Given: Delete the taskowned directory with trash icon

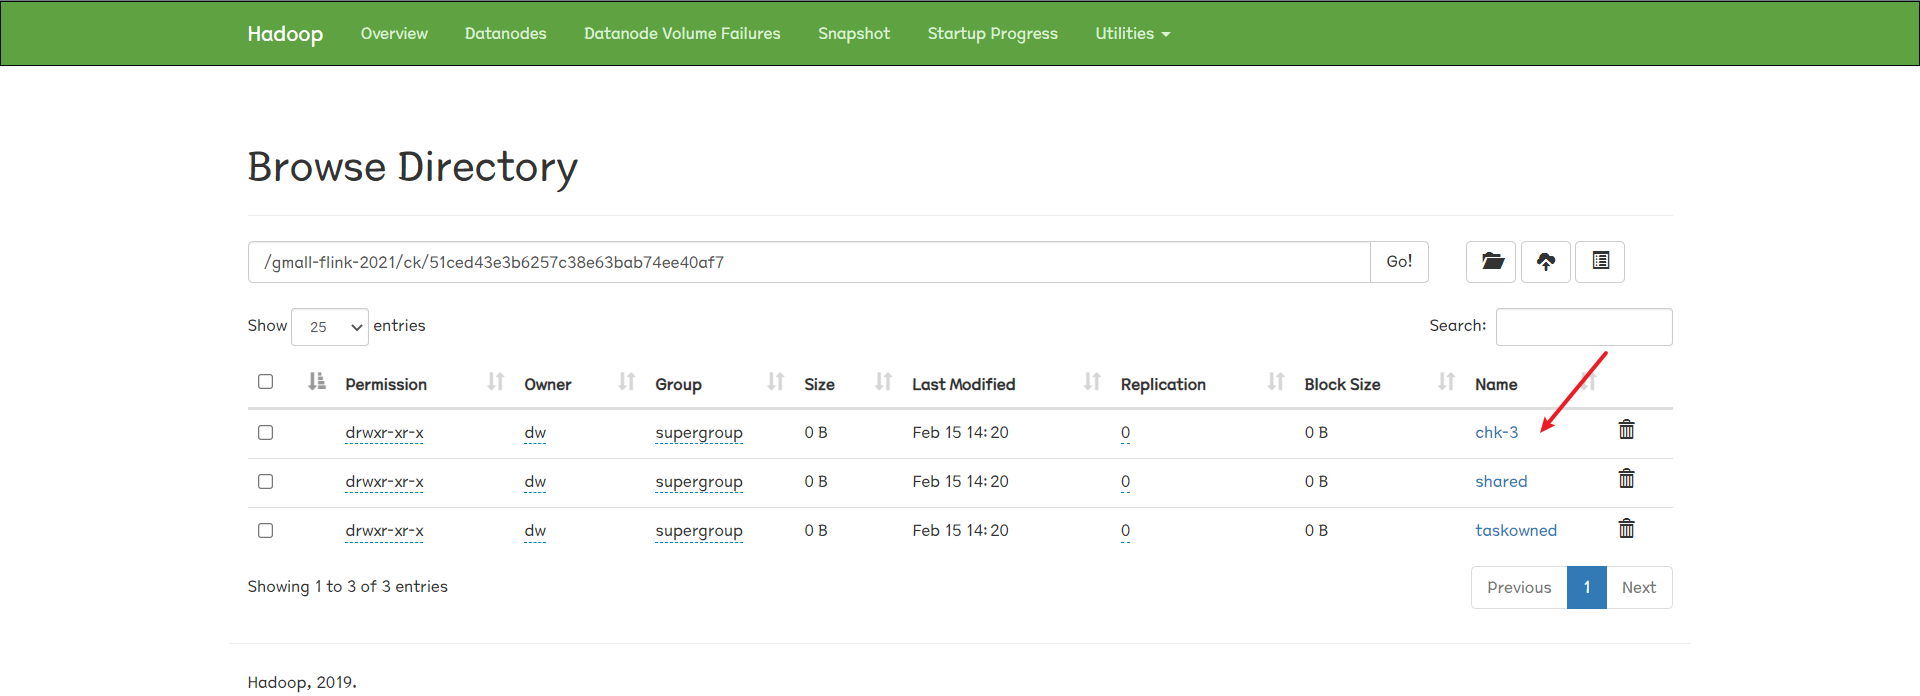Looking at the screenshot, I should 1627,528.
